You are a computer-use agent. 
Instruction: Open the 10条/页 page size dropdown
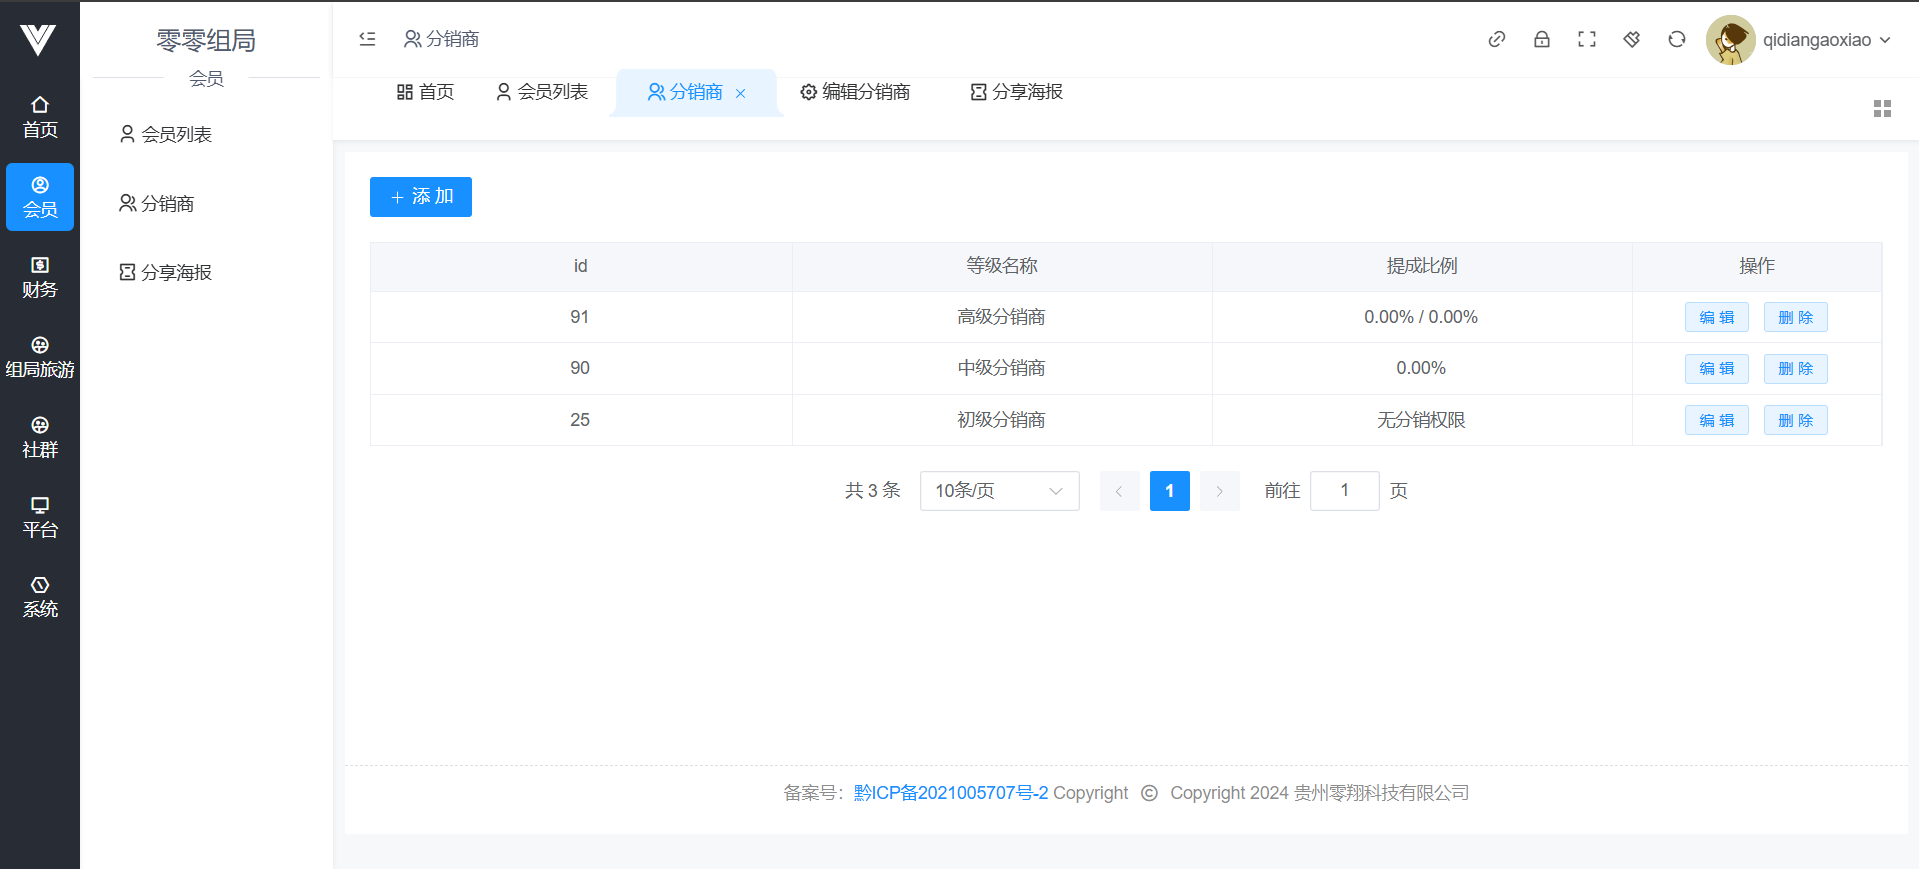(x=998, y=491)
